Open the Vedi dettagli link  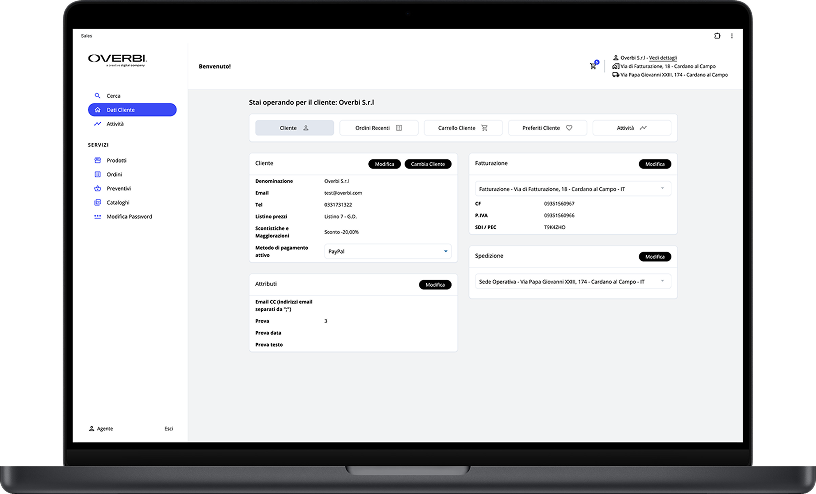[663, 58]
